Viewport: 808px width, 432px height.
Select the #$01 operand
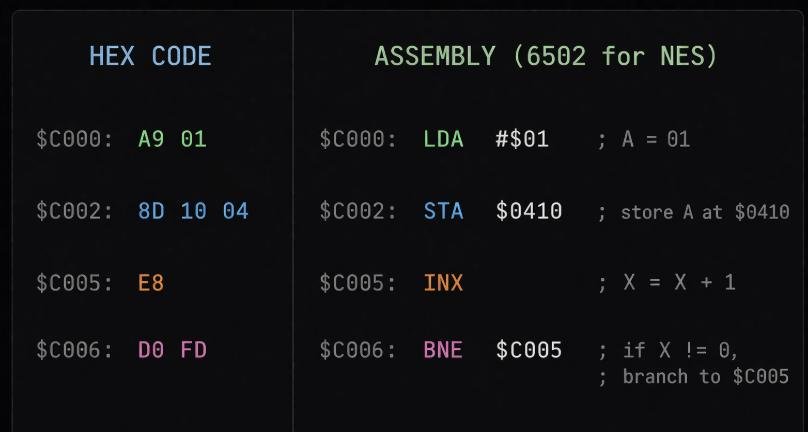click(522, 139)
